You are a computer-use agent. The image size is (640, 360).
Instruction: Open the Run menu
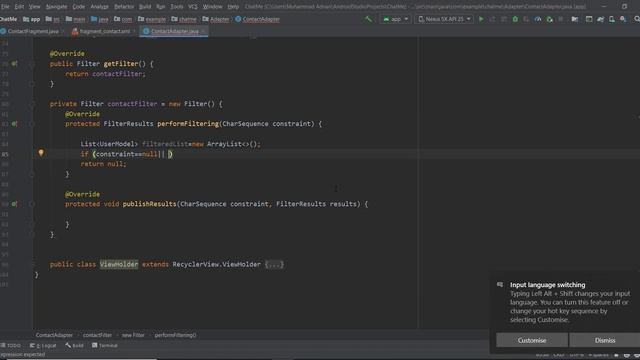tap(160, 7)
